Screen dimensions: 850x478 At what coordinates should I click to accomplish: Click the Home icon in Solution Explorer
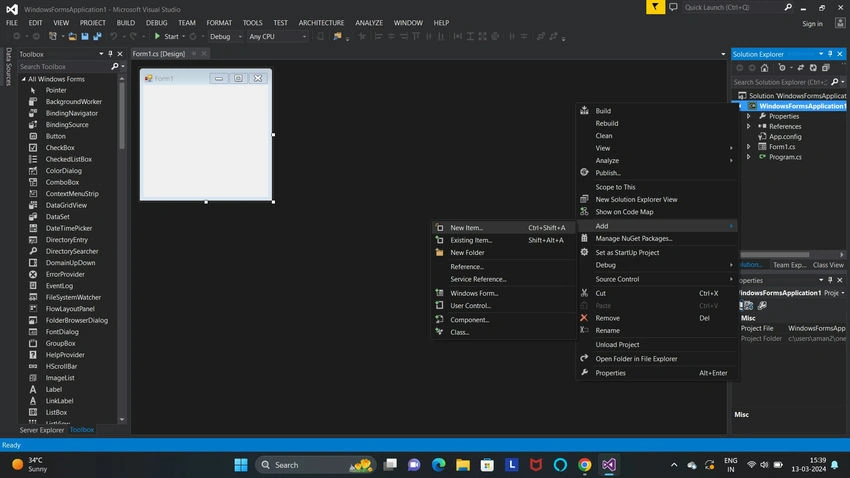point(764,68)
